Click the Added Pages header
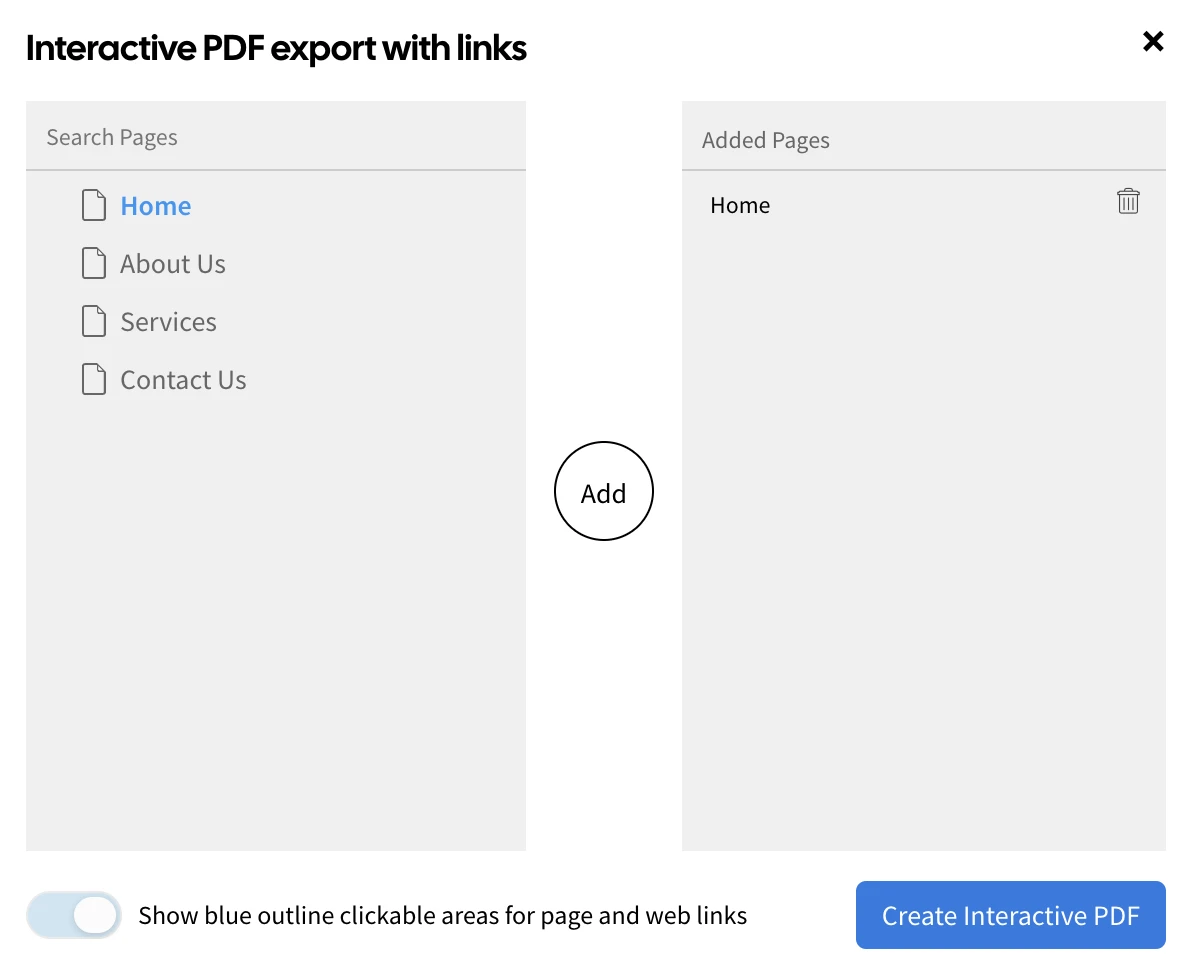Image resolution: width=1186 pixels, height=980 pixels. [x=765, y=140]
